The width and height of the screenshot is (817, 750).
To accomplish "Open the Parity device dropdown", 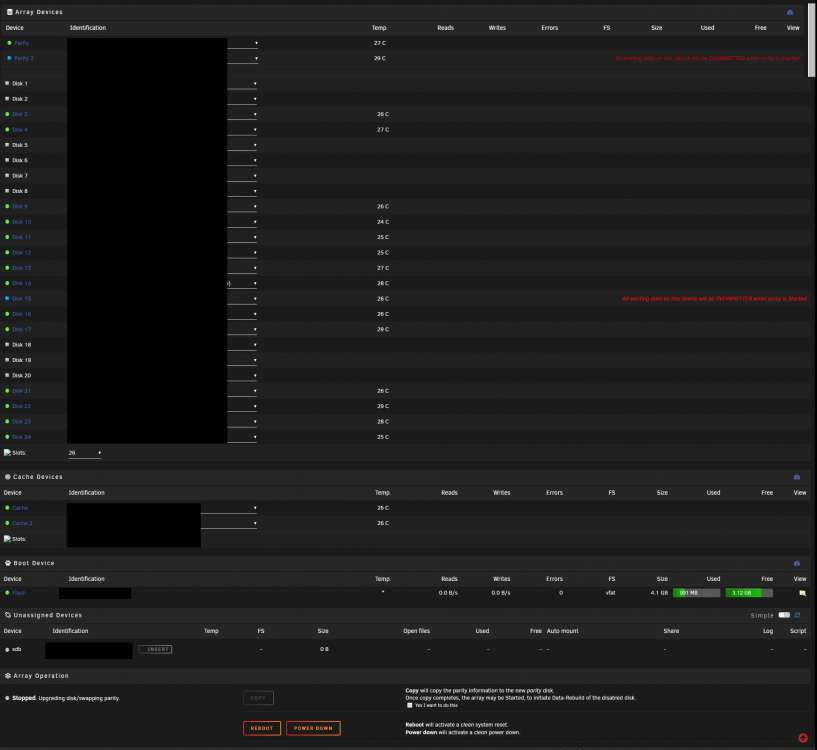I will tap(243, 43).
